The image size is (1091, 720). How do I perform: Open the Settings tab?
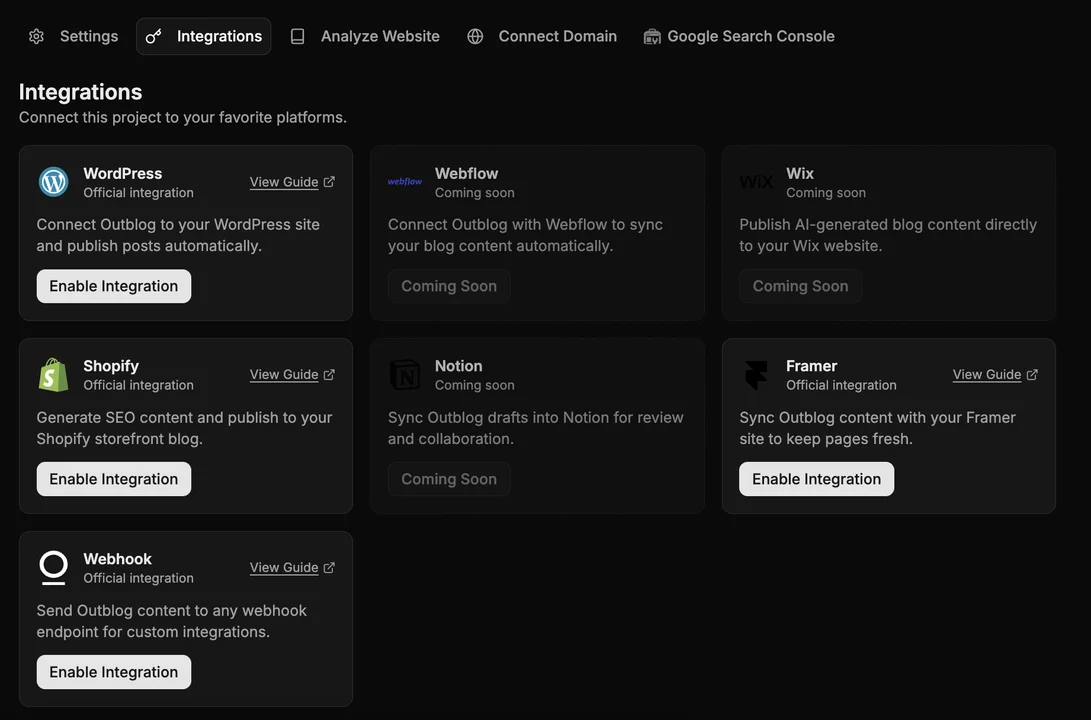click(x=73, y=36)
